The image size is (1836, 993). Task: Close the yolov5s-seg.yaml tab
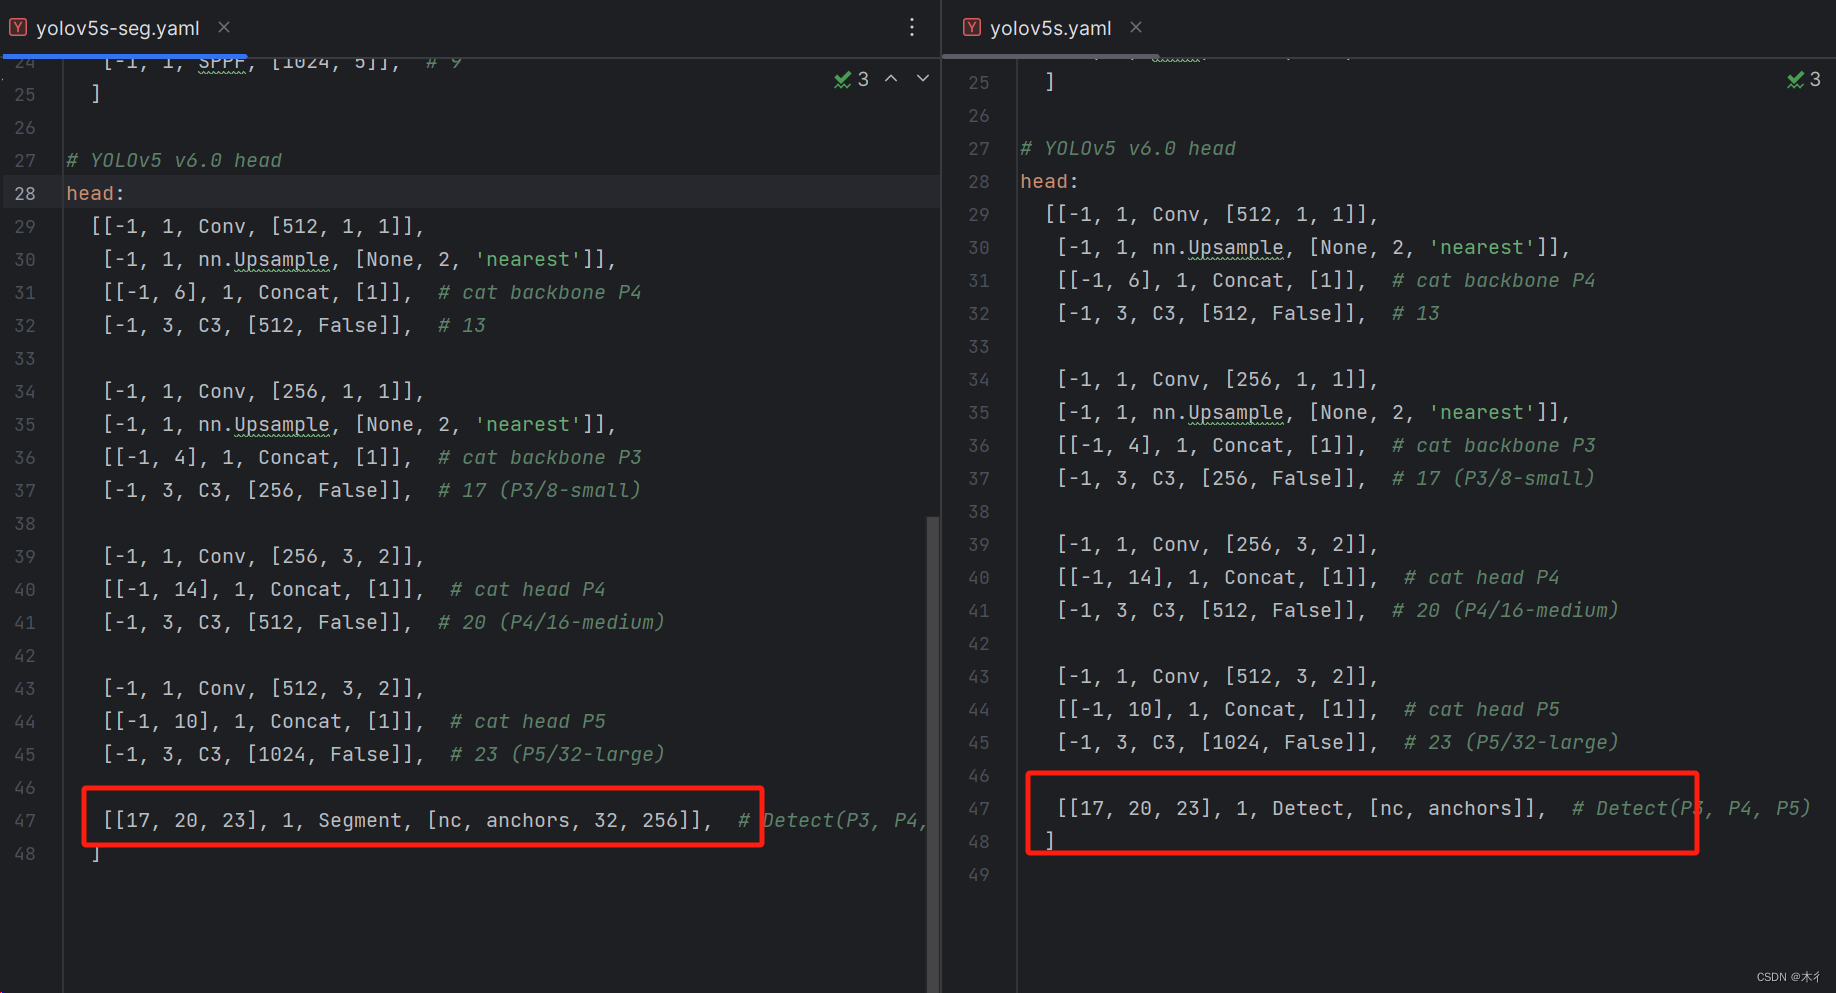(x=224, y=27)
